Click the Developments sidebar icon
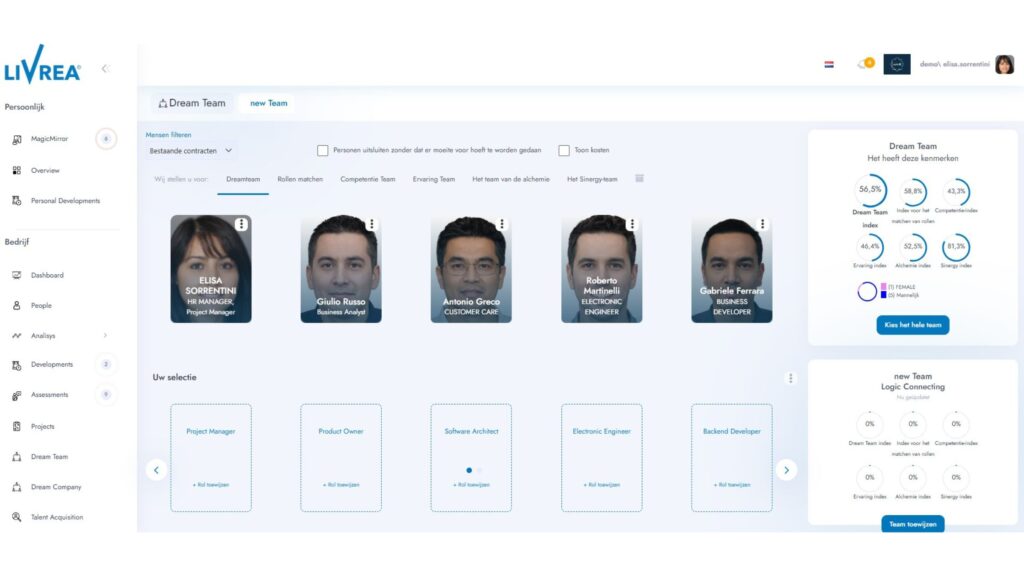Screen dimensions: 1024x576 coord(17,365)
